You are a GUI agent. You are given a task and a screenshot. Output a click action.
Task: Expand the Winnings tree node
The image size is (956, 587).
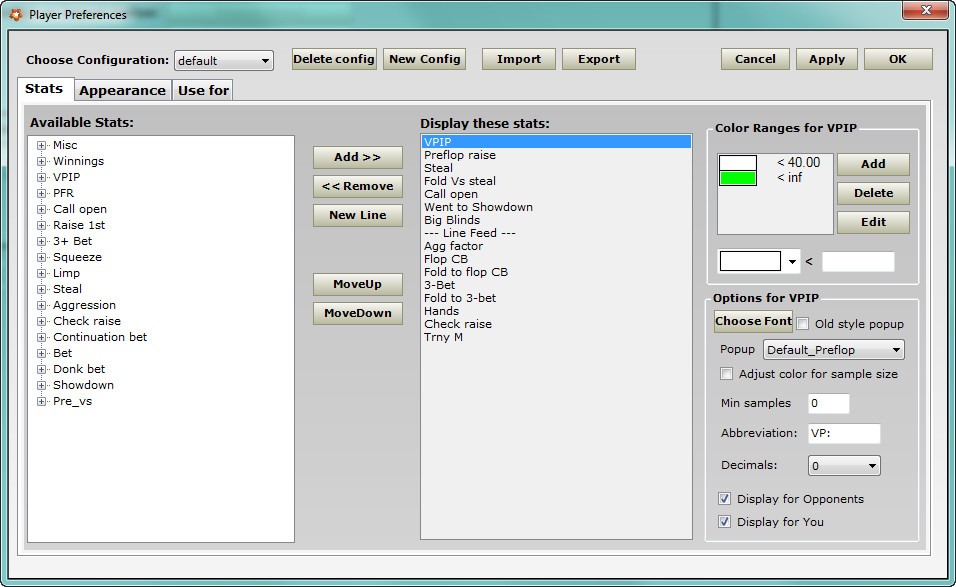point(41,161)
